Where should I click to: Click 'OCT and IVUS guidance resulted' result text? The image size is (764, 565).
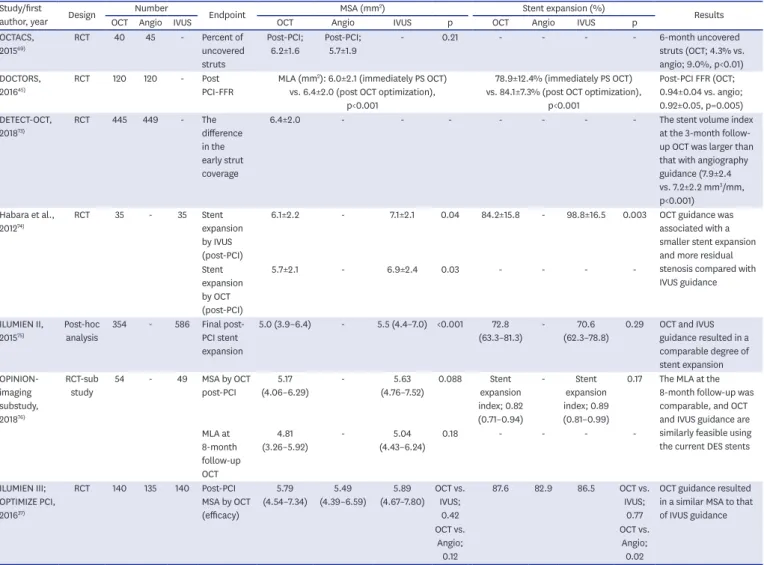704,344
